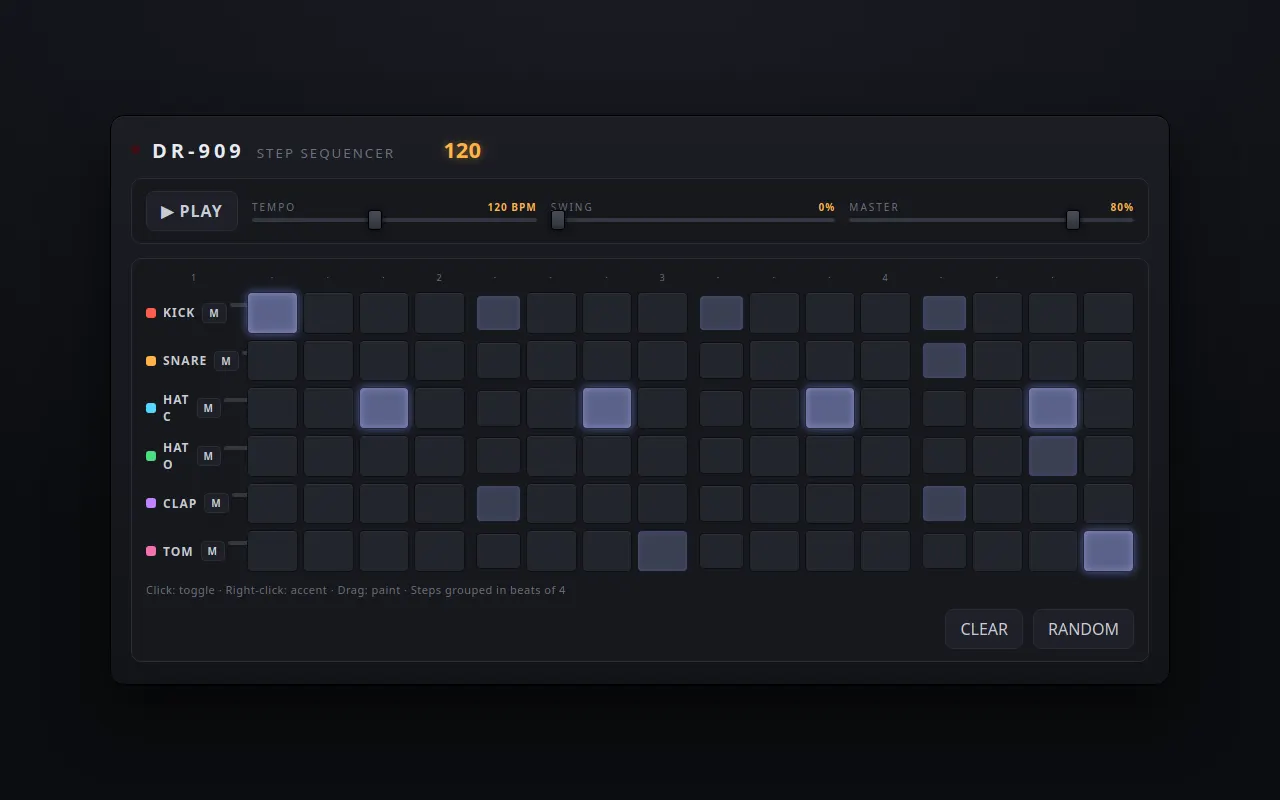Turn off Kick step 13
The height and width of the screenshot is (800, 1280).
click(x=944, y=313)
